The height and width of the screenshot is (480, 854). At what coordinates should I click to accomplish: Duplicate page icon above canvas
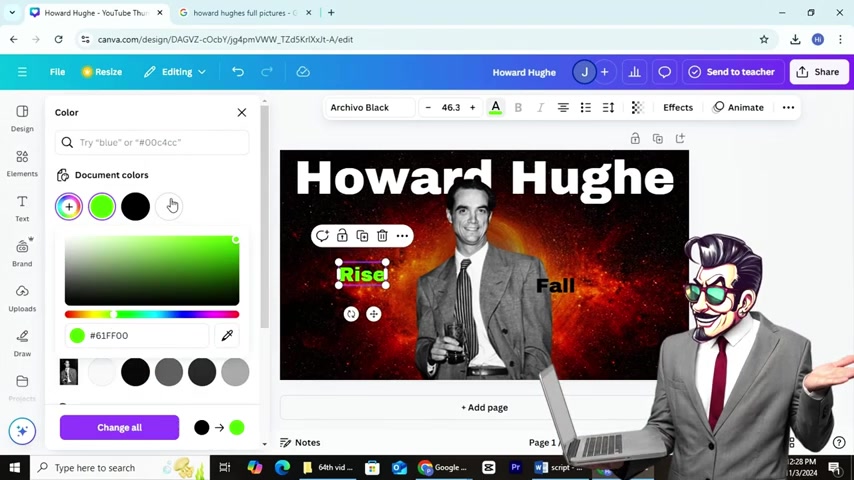click(x=657, y=138)
